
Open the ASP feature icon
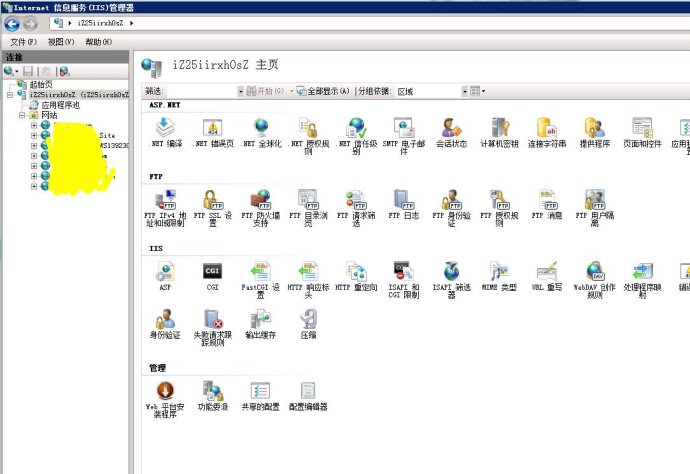pyautogui.click(x=165, y=272)
